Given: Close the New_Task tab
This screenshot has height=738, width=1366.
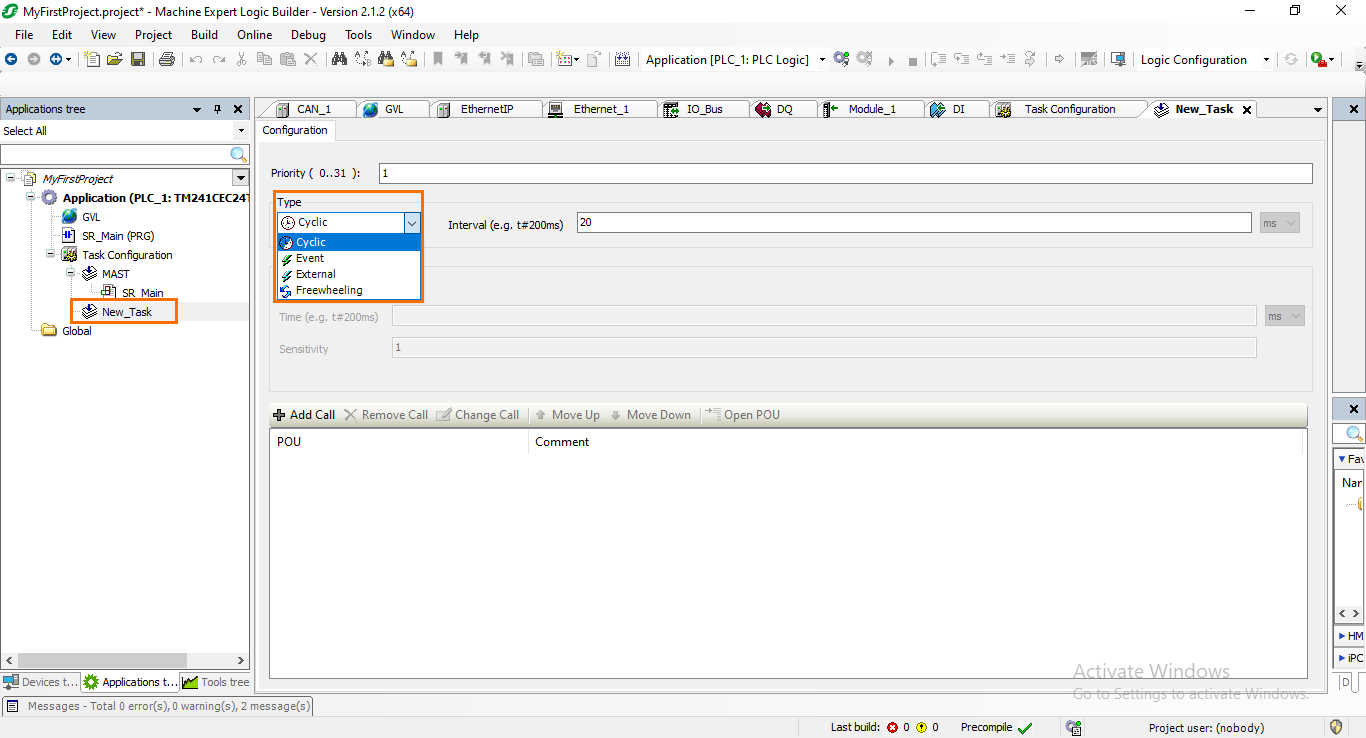Looking at the screenshot, I should coord(1247,110).
